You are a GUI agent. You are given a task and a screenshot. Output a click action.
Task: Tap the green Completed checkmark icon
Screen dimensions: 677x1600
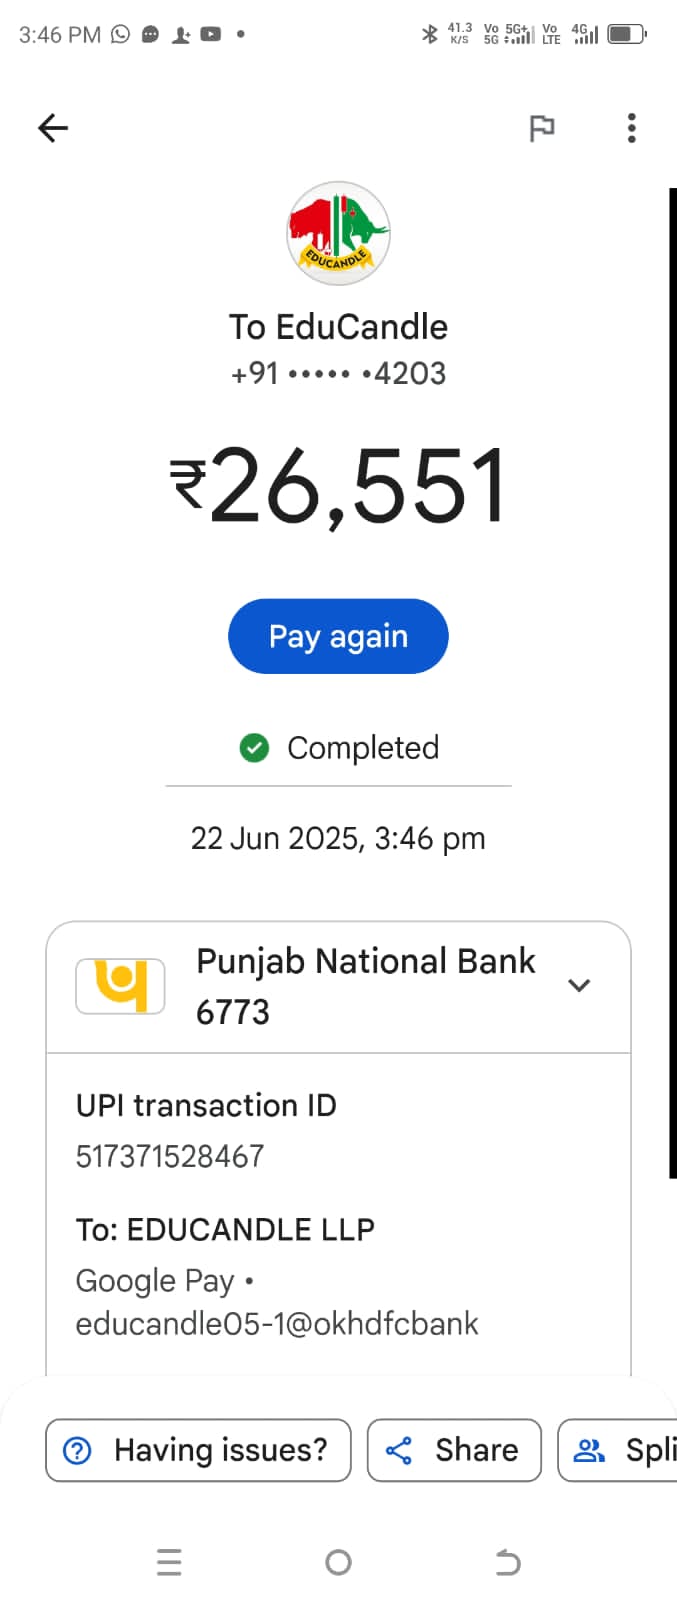pyautogui.click(x=254, y=747)
